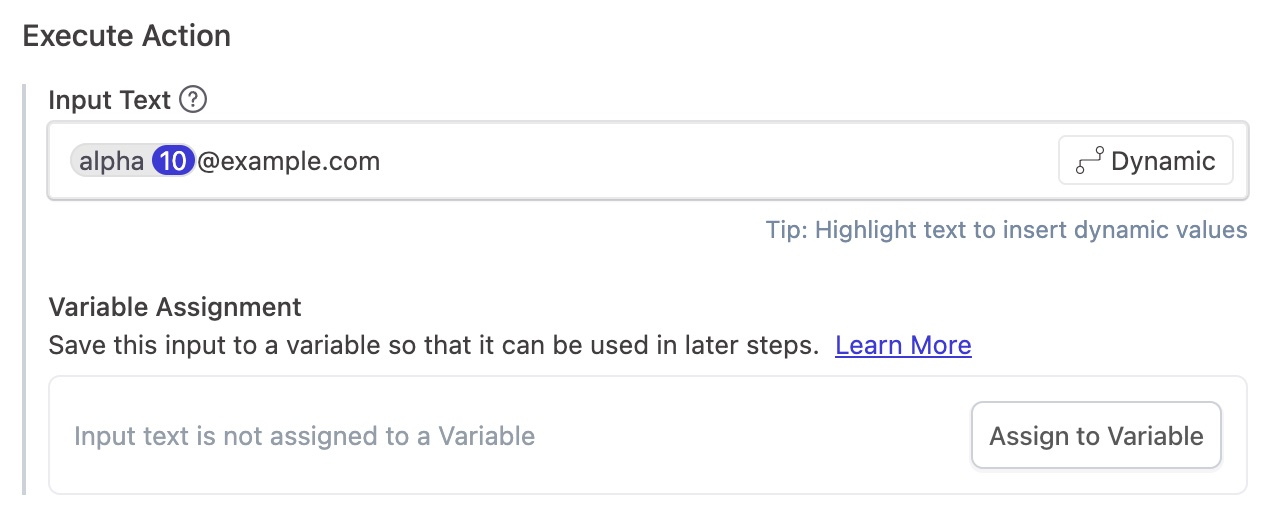Viewport: 1272px width, 520px height.
Task: Click the "Input Text" field label
Action: 110,100
